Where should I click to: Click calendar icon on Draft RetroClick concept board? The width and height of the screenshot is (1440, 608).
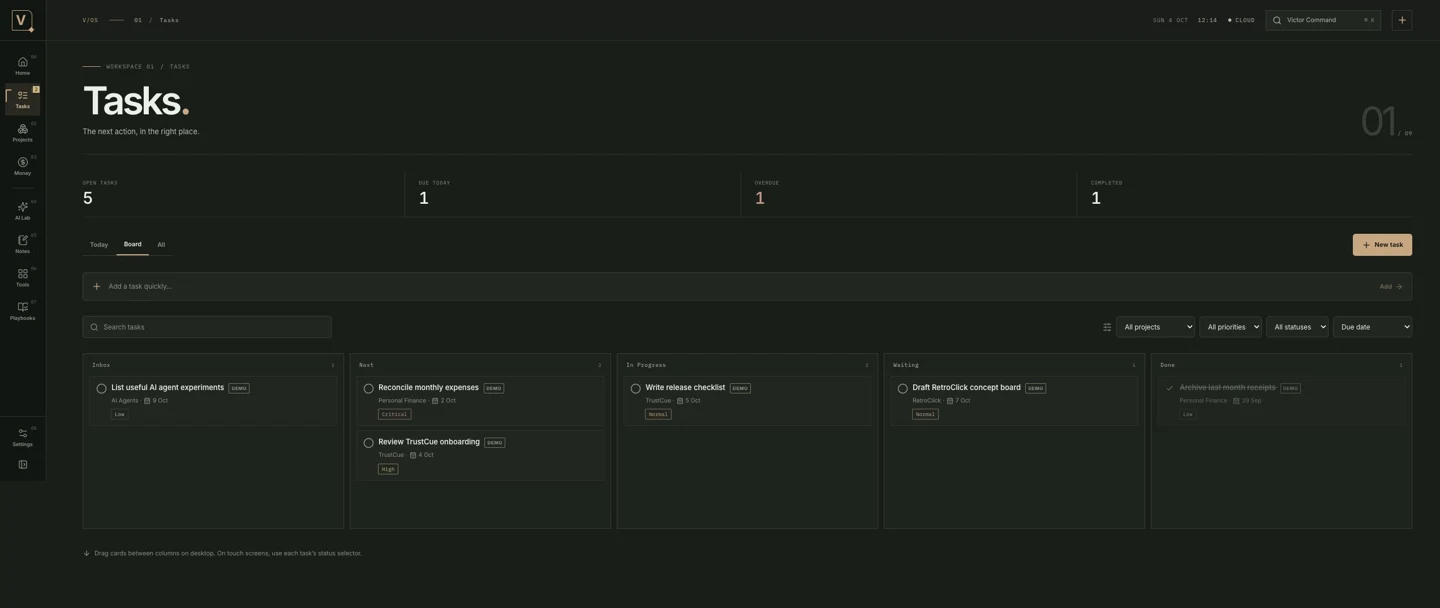tap(951, 401)
